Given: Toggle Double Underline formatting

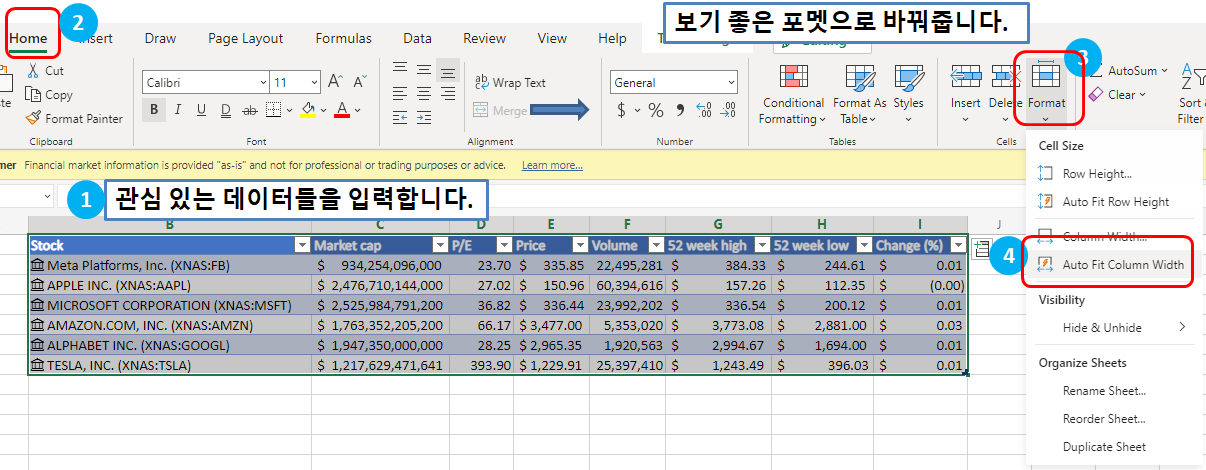Looking at the screenshot, I should click(x=226, y=110).
